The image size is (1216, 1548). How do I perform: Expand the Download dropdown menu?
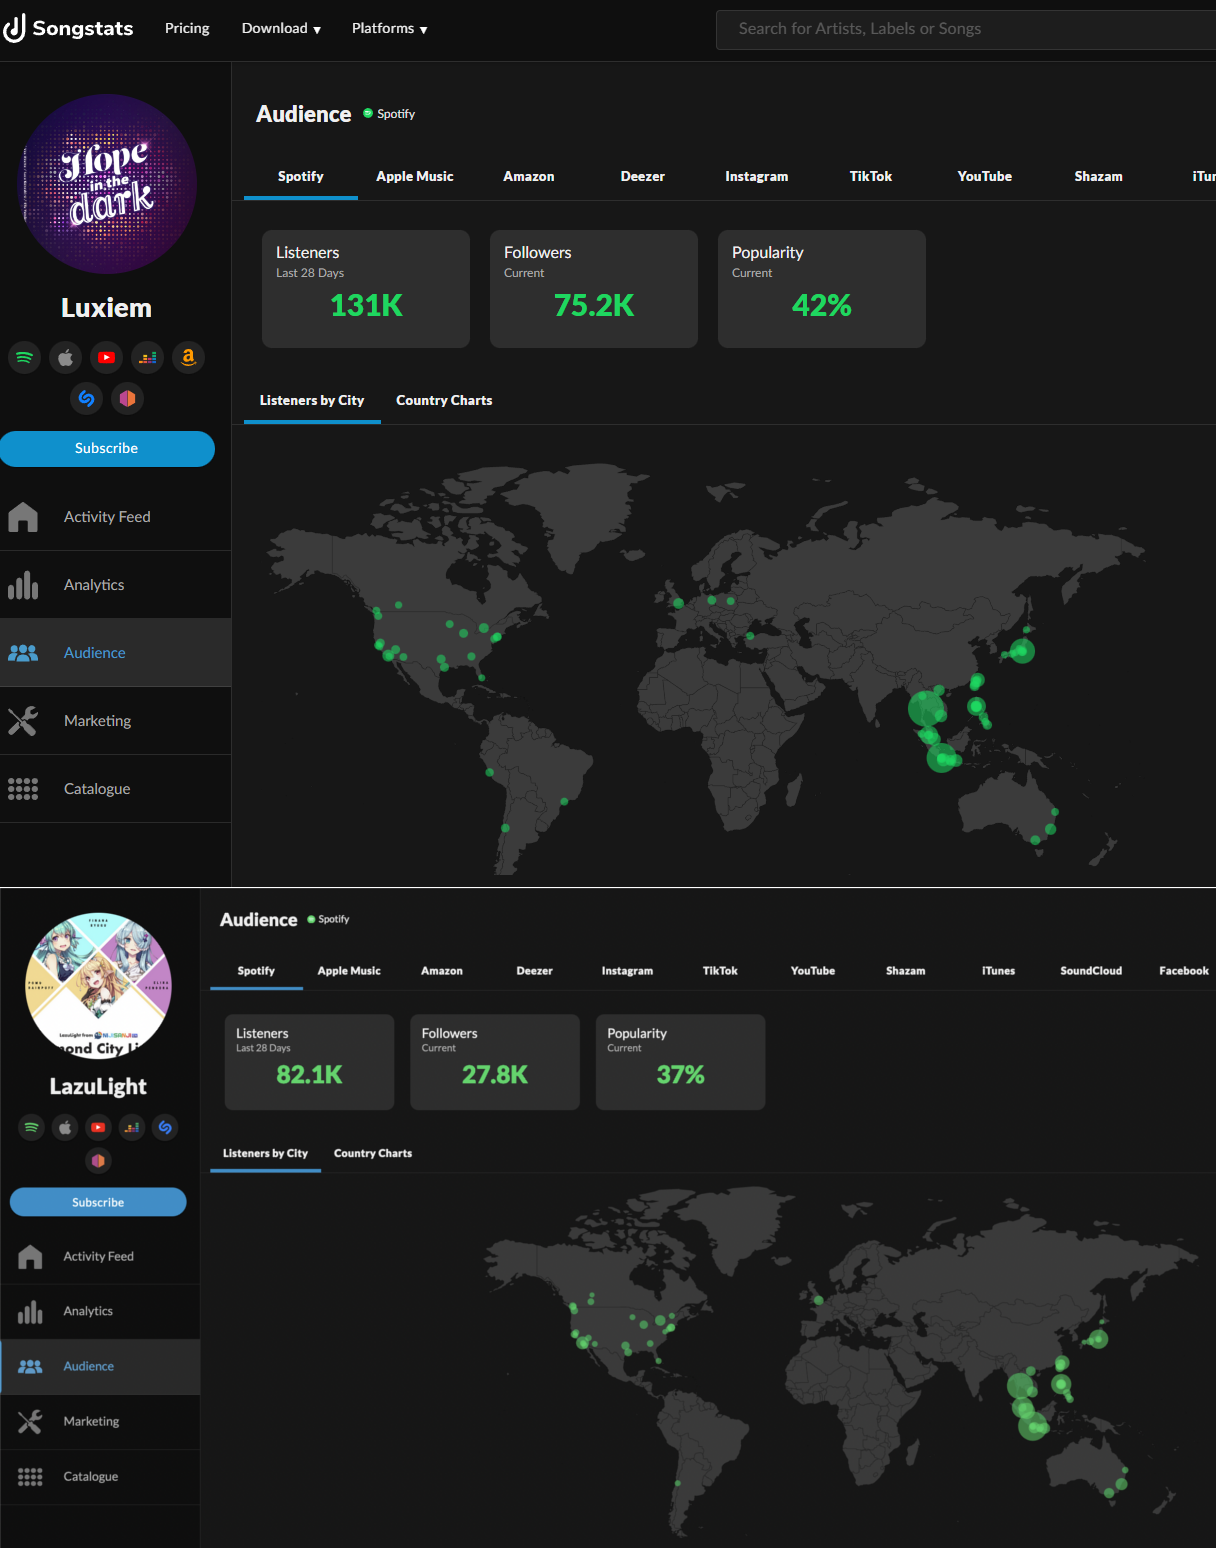(281, 28)
